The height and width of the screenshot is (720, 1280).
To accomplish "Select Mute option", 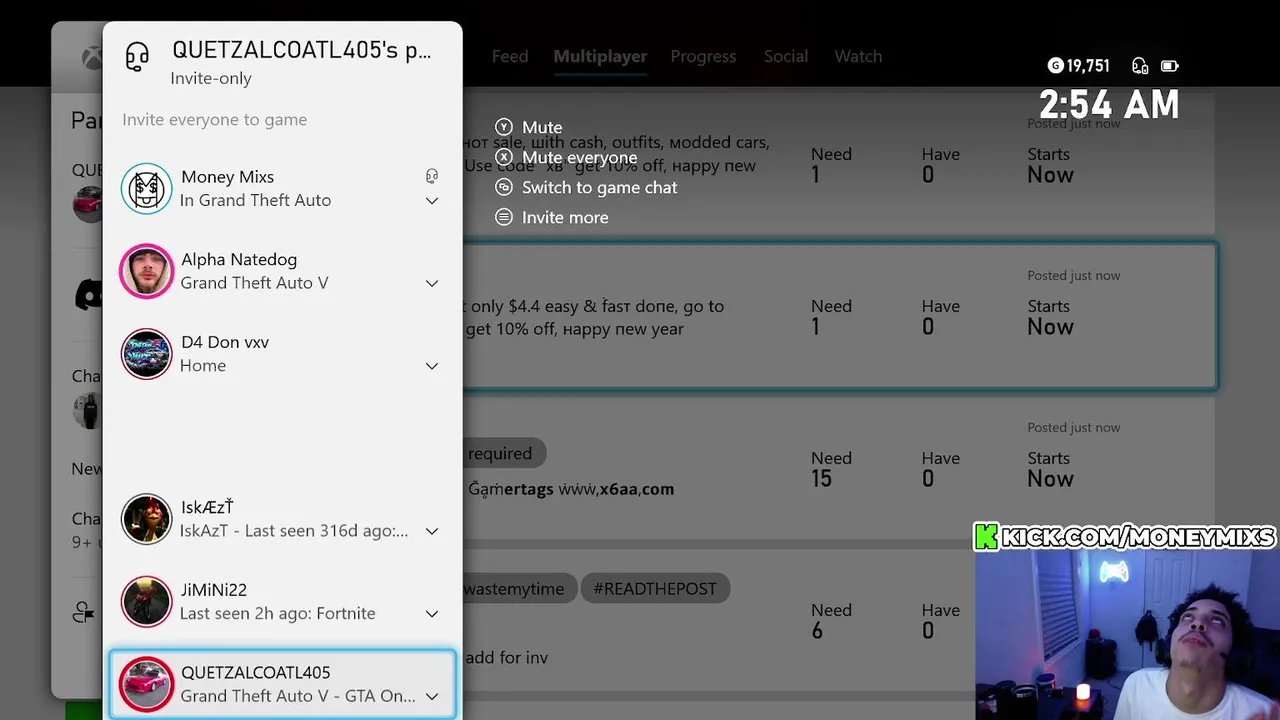I will [x=542, y=127].
